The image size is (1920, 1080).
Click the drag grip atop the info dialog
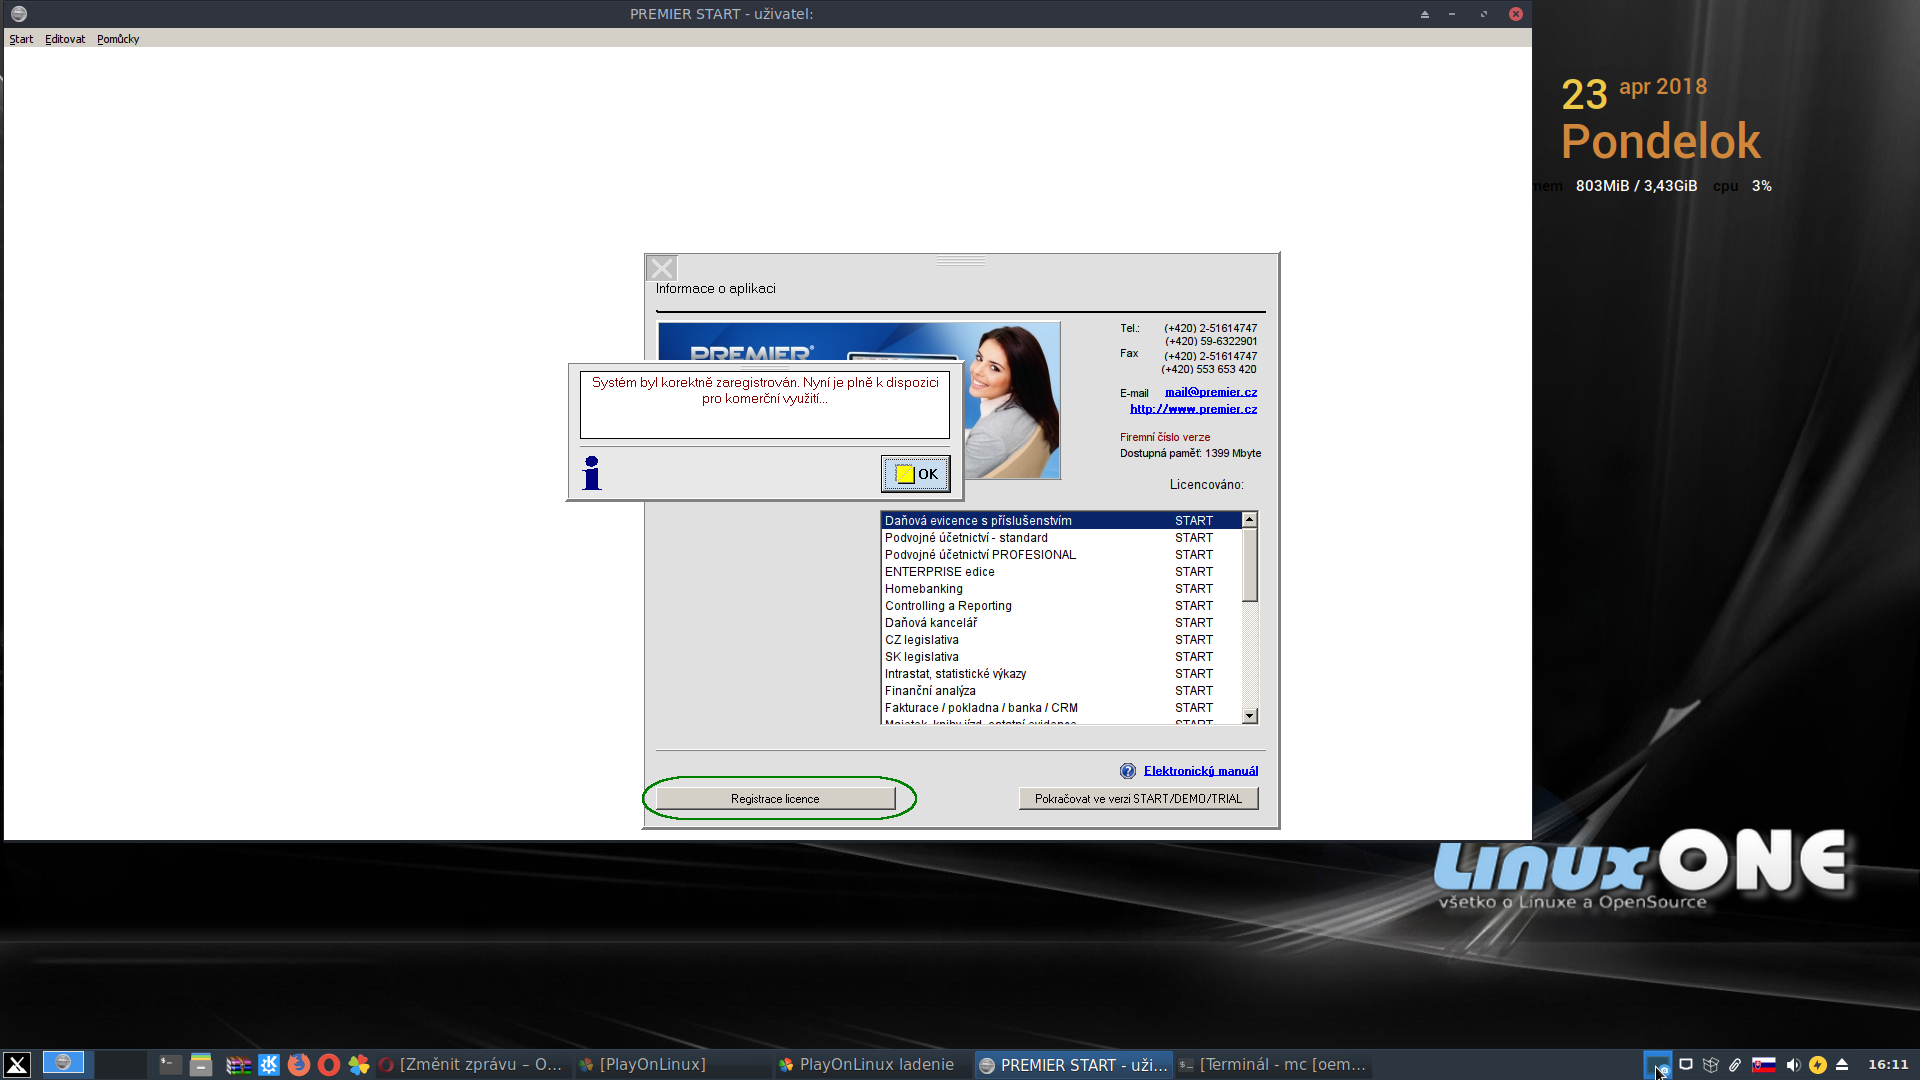pyautogui.click(x=961, y=261)
